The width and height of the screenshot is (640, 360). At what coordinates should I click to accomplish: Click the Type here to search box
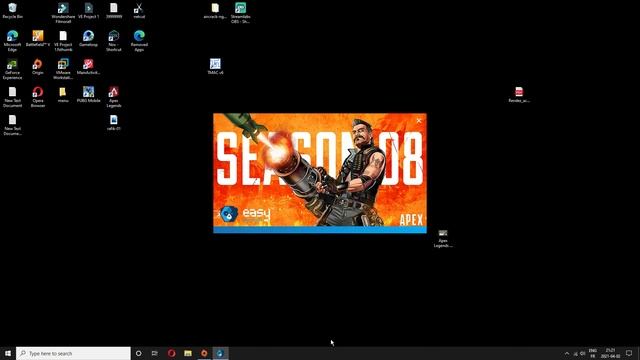coord(73,353)
